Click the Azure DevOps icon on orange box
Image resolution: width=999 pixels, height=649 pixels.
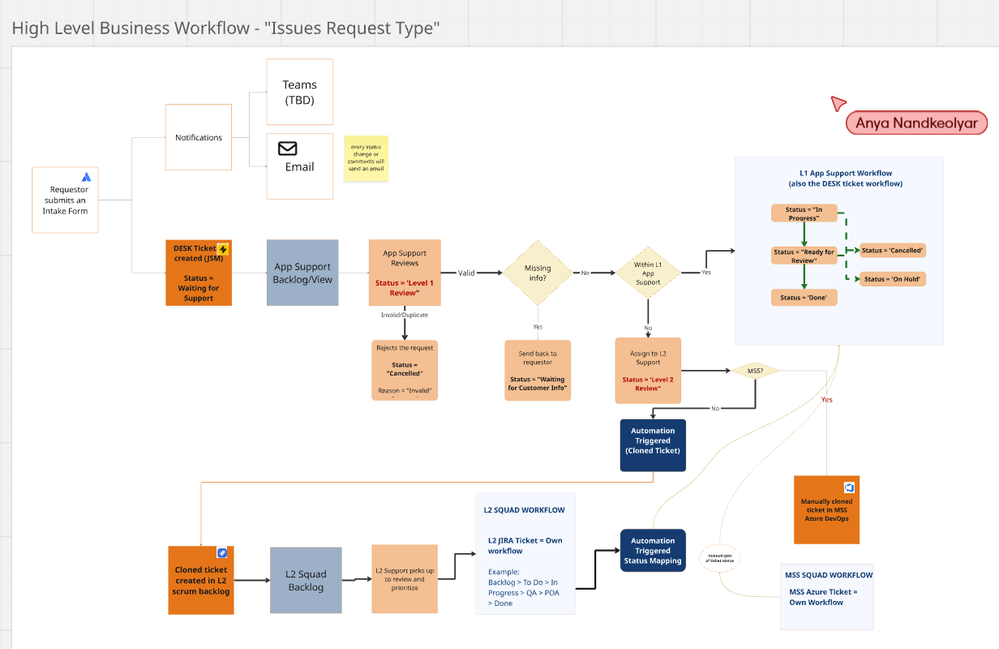849,487
